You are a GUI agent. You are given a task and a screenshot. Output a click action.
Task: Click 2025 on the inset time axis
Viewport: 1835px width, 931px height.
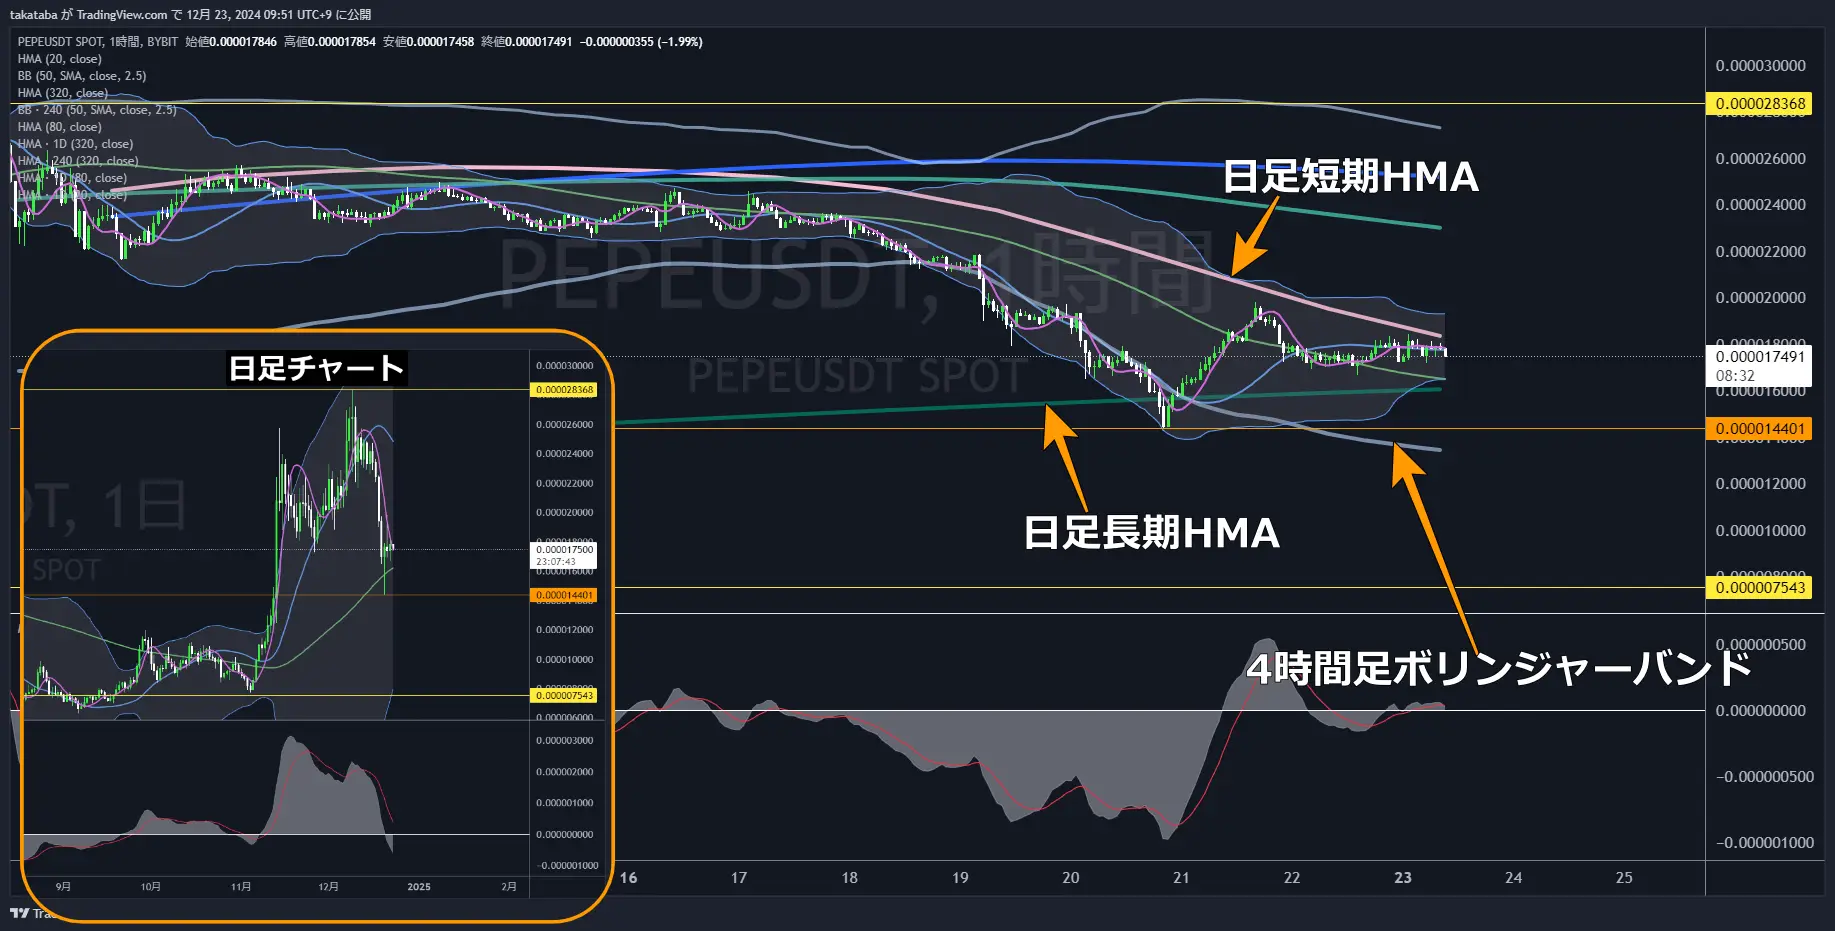pyautogui.click(x=419, y=887)
